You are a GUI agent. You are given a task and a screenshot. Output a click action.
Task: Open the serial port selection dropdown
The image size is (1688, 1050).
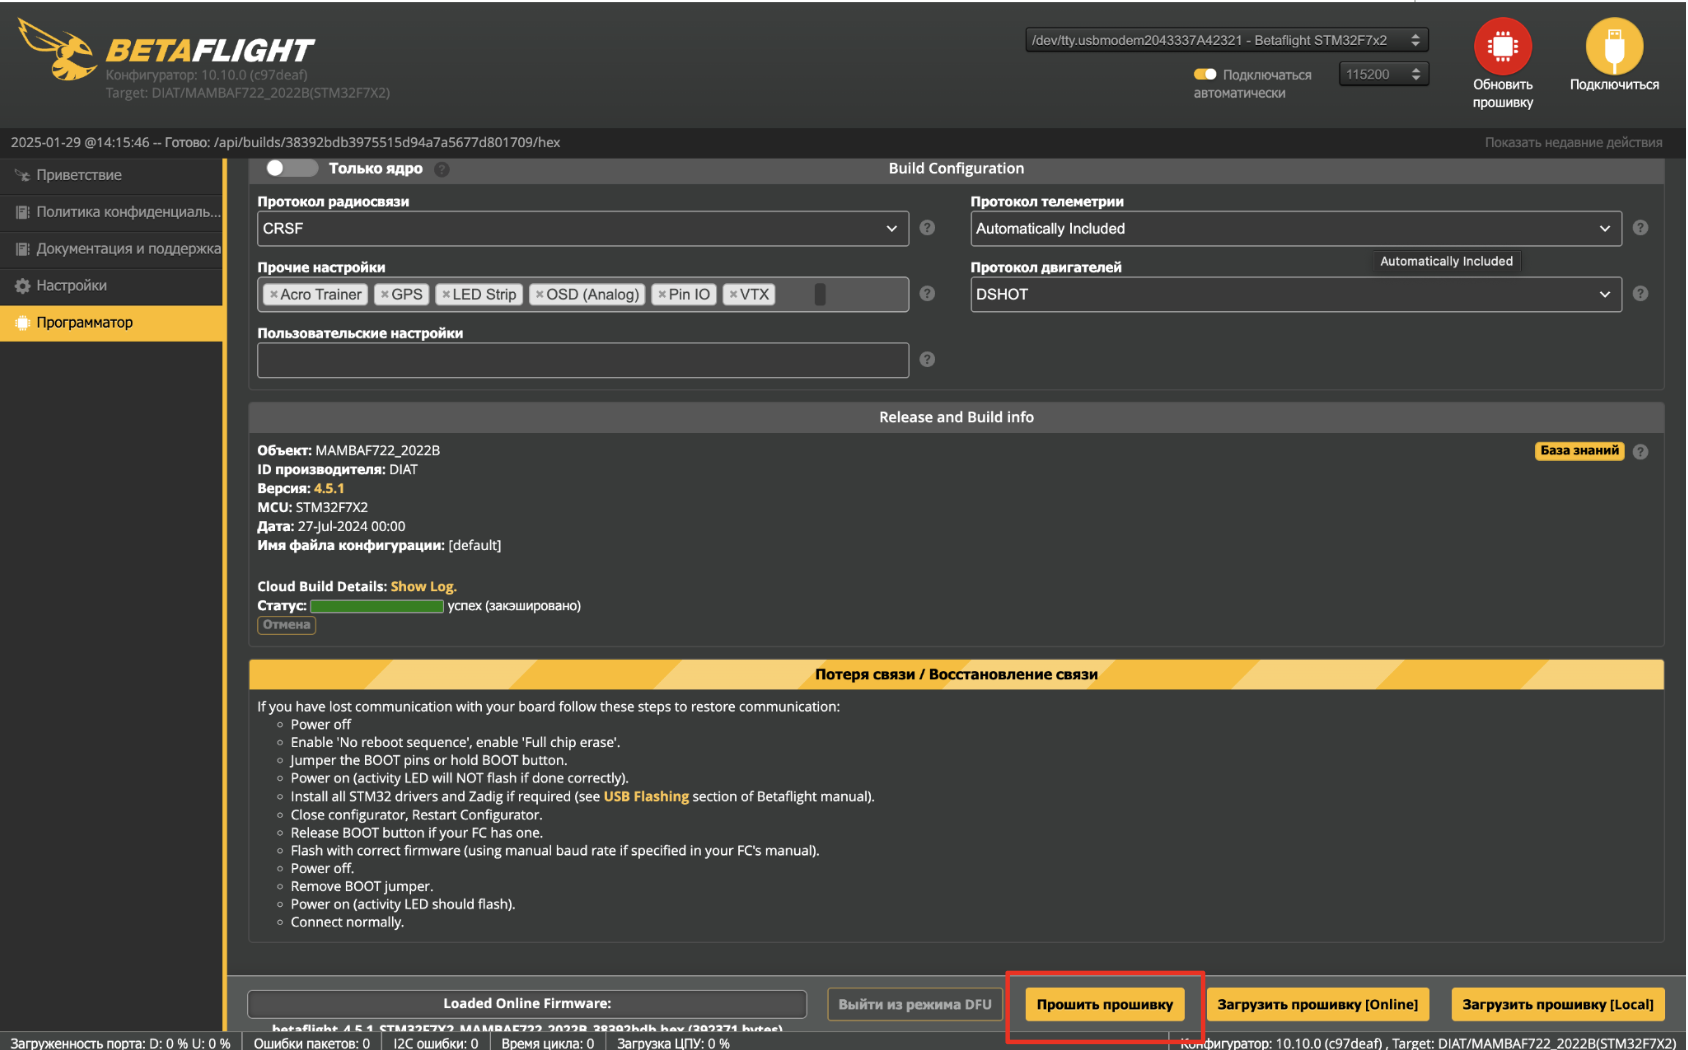click(1226, 40)
